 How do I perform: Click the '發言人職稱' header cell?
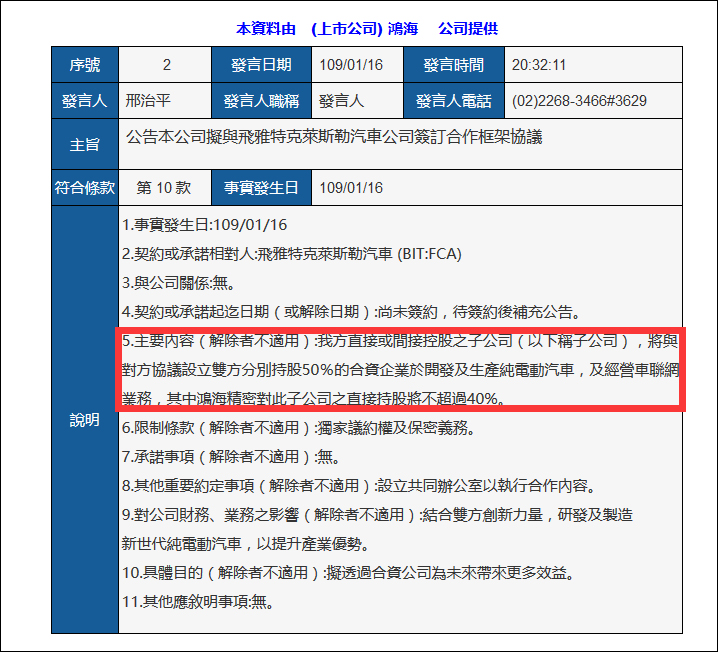click(x=261, y=101)
